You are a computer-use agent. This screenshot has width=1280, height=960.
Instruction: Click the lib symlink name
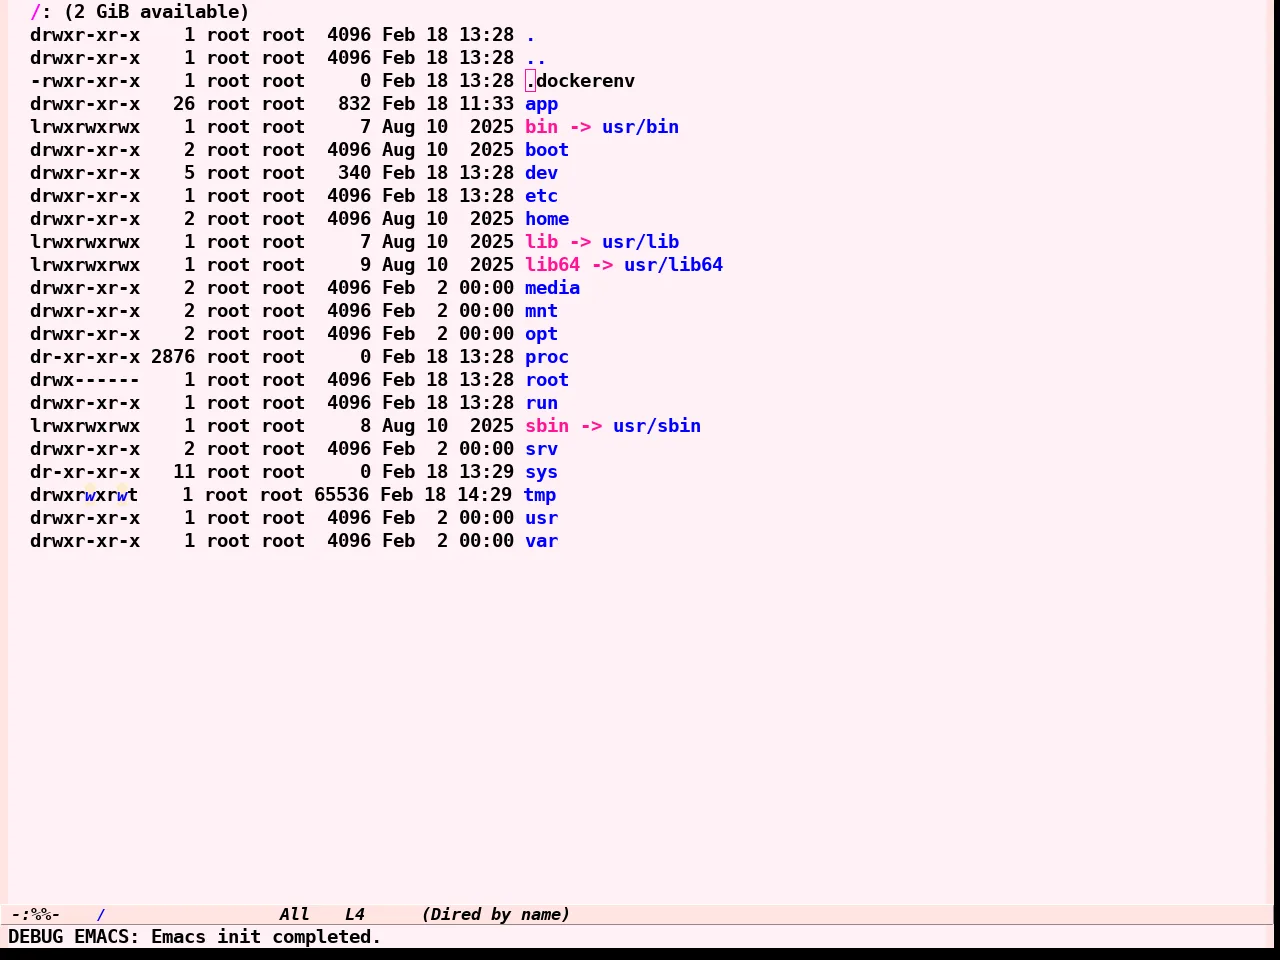point(541,242)
